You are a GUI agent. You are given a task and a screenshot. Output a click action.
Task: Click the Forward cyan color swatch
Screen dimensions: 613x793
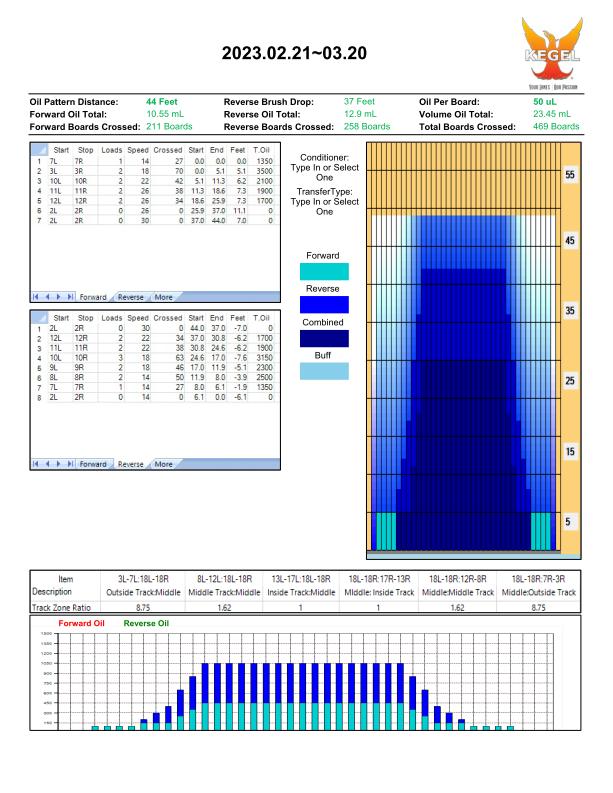pos(324,271)
